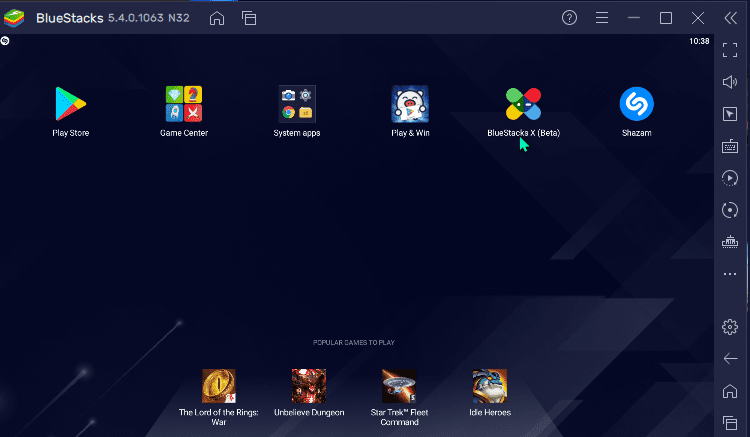This screenshot has height=437, width=750.
Task: Click the 10:38 clock in status bar
Action: tap(699, 41)
